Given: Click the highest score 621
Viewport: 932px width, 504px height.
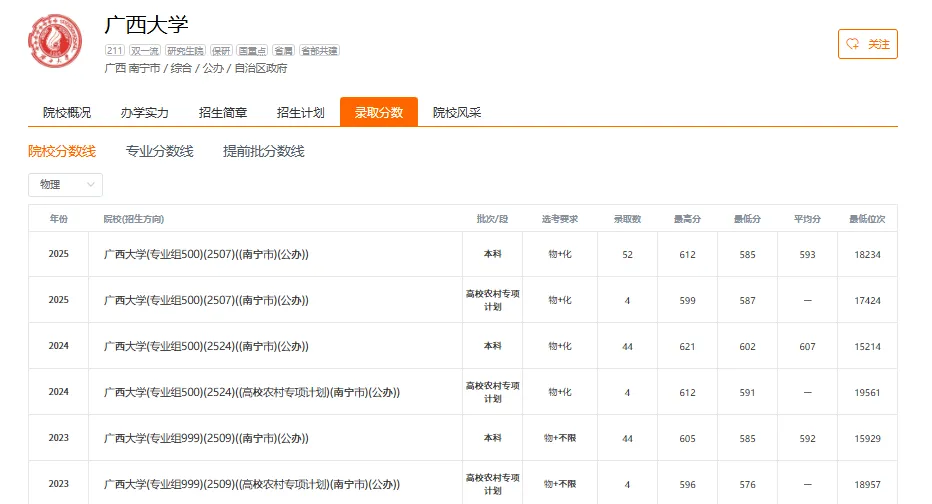Looking at the screenshot, I should click(x=687, y=346).
